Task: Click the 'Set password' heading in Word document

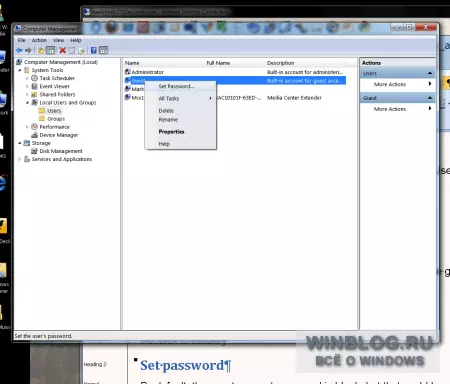Action: pos(185,365)
